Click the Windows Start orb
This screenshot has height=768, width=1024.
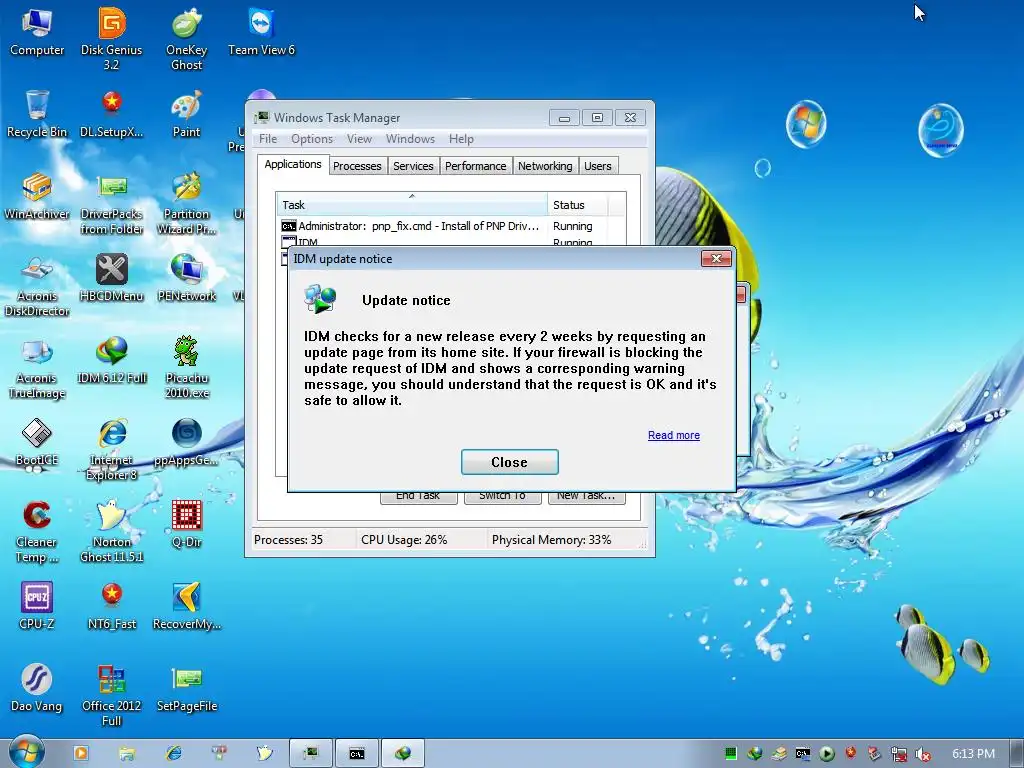26,753
